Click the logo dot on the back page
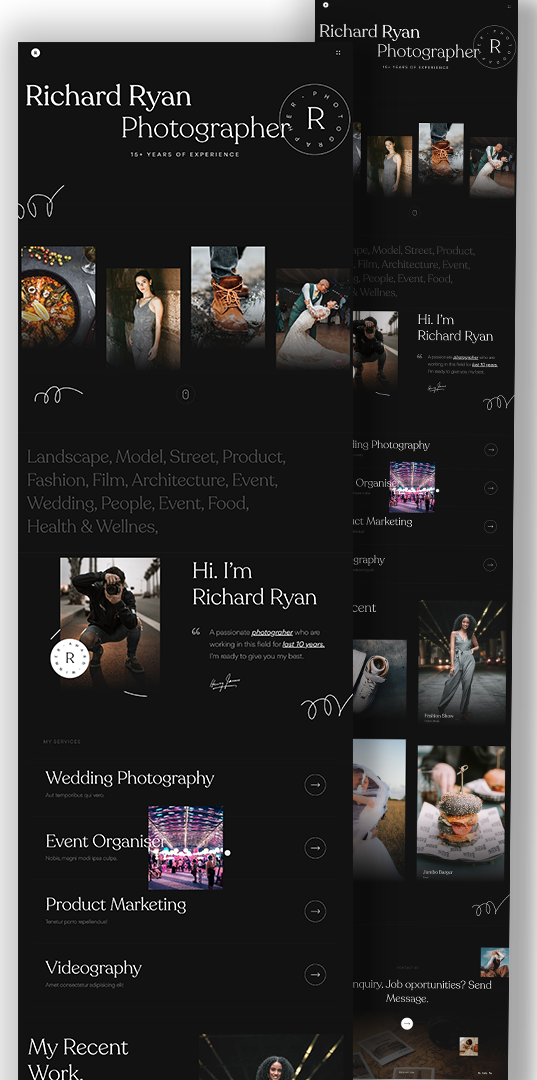The height and width of the screenshot is (1080, 537). click(x=326, y=4)
